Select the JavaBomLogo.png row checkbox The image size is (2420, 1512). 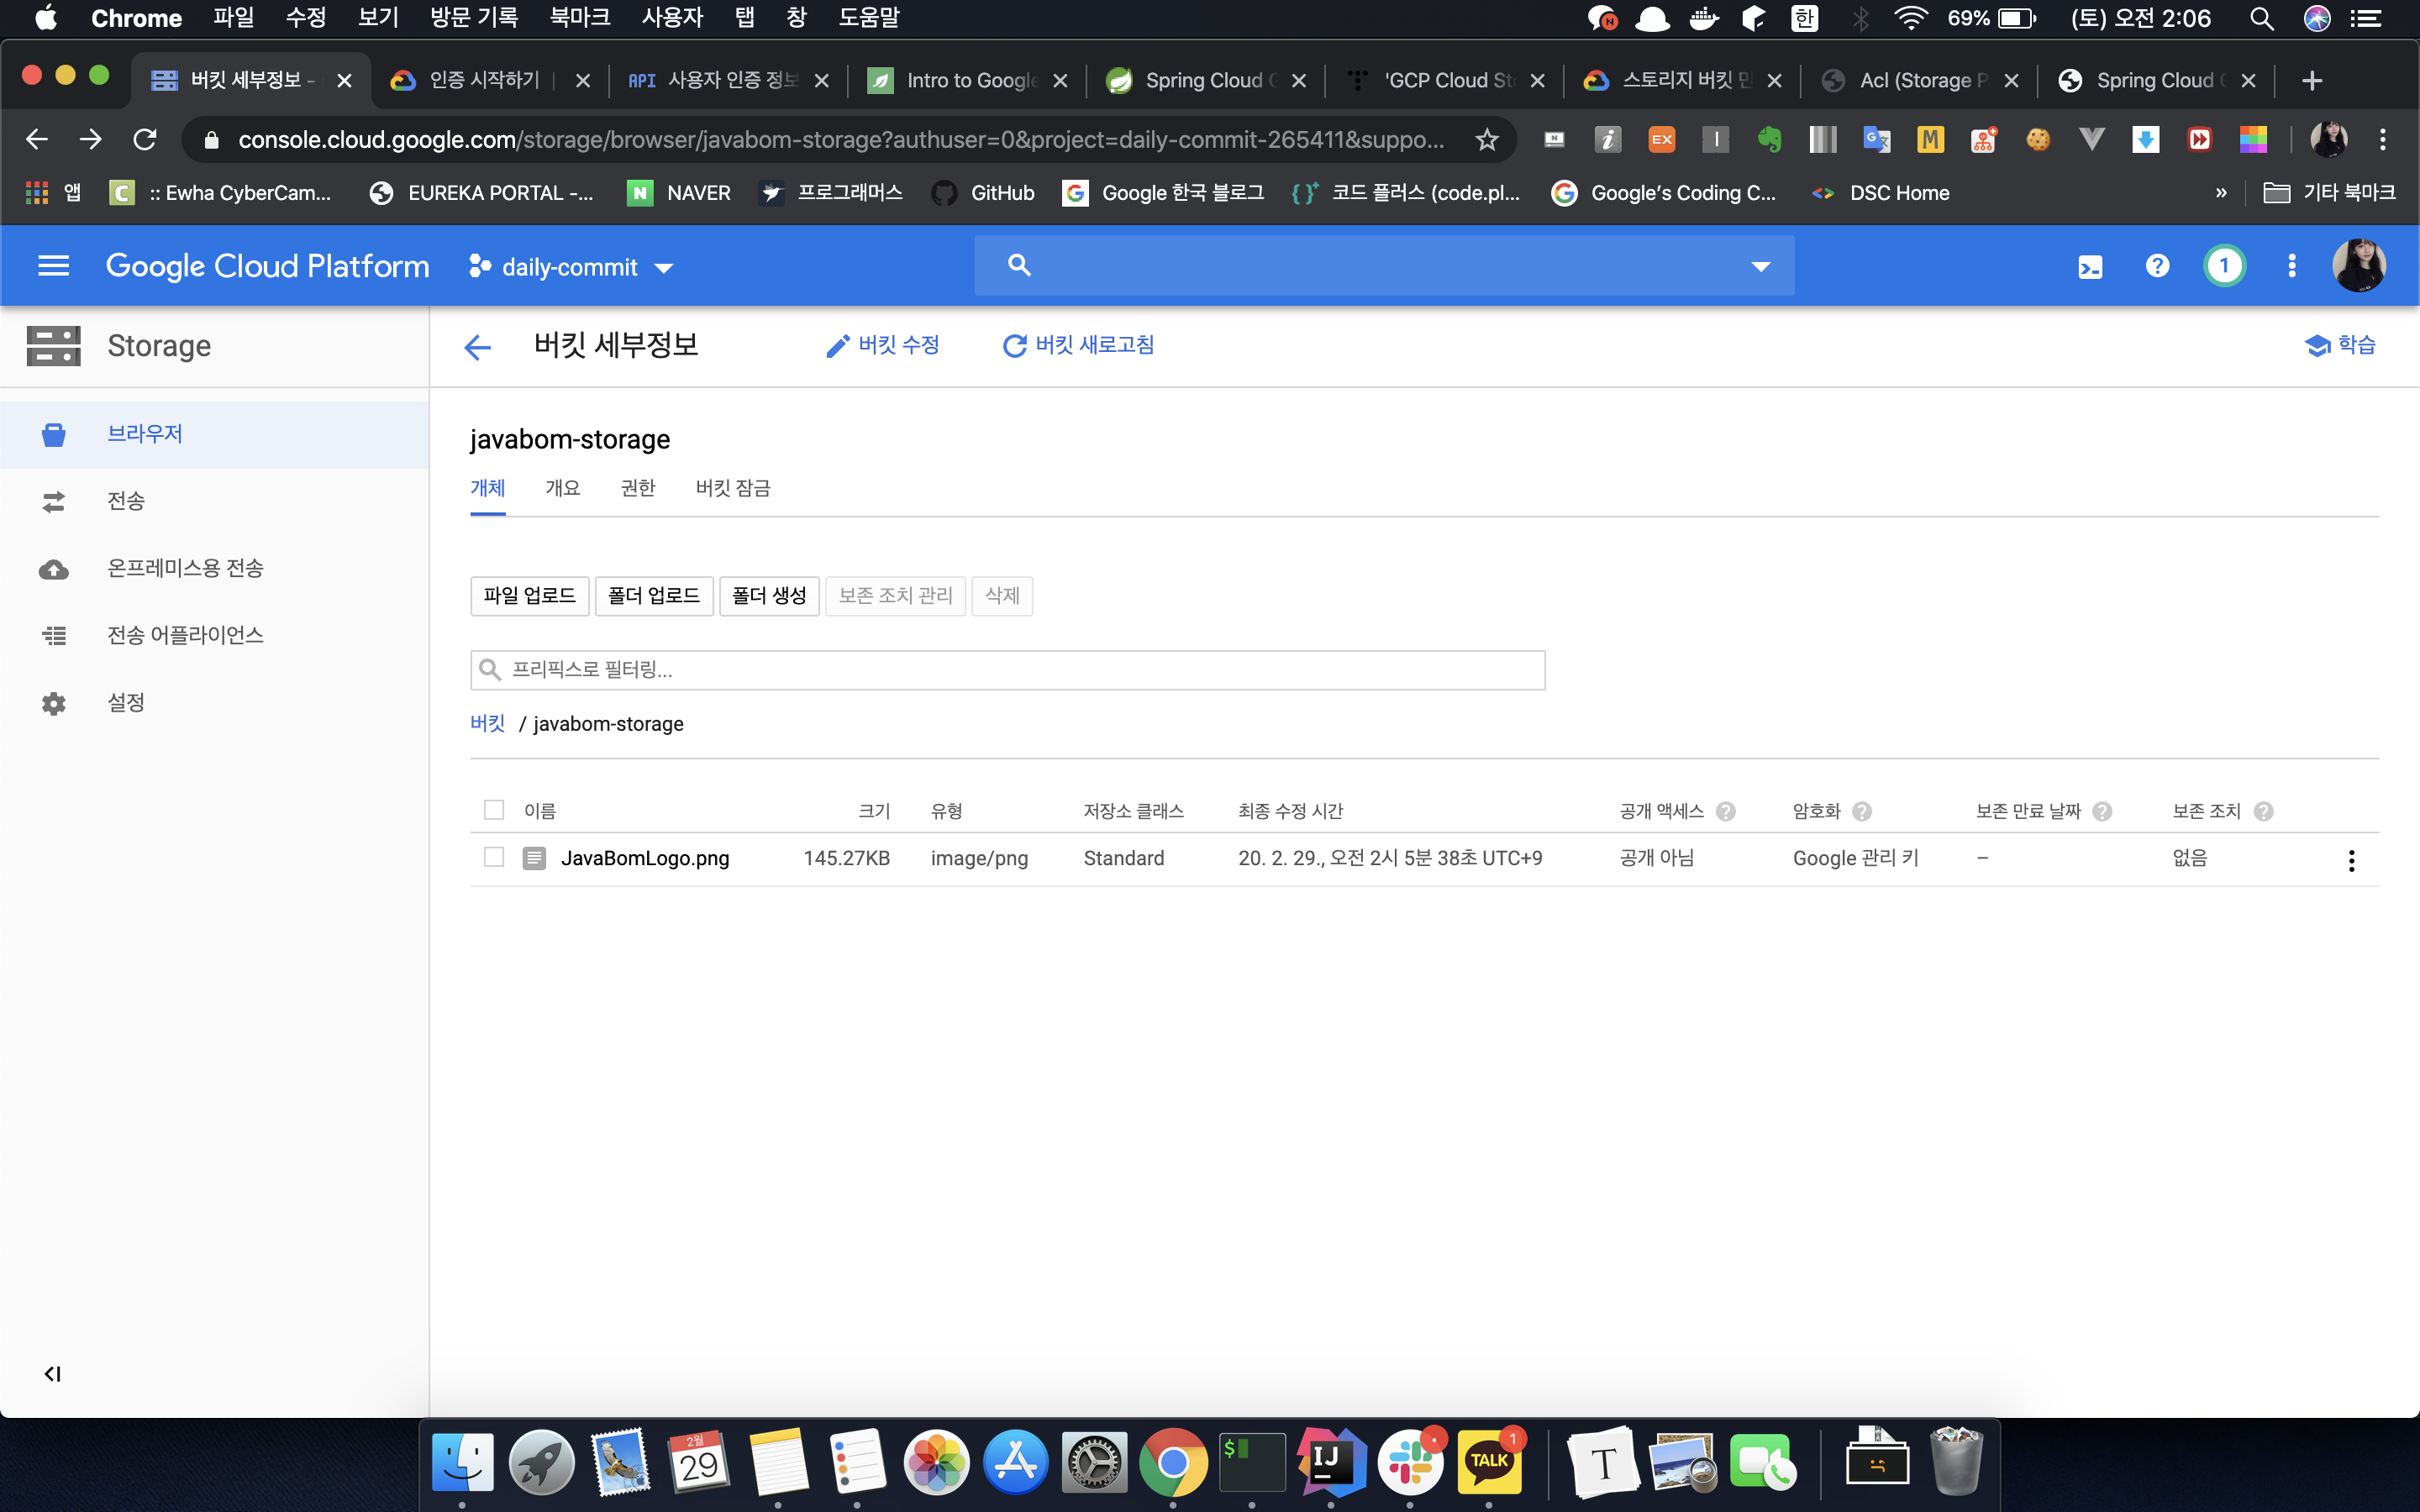494,857
